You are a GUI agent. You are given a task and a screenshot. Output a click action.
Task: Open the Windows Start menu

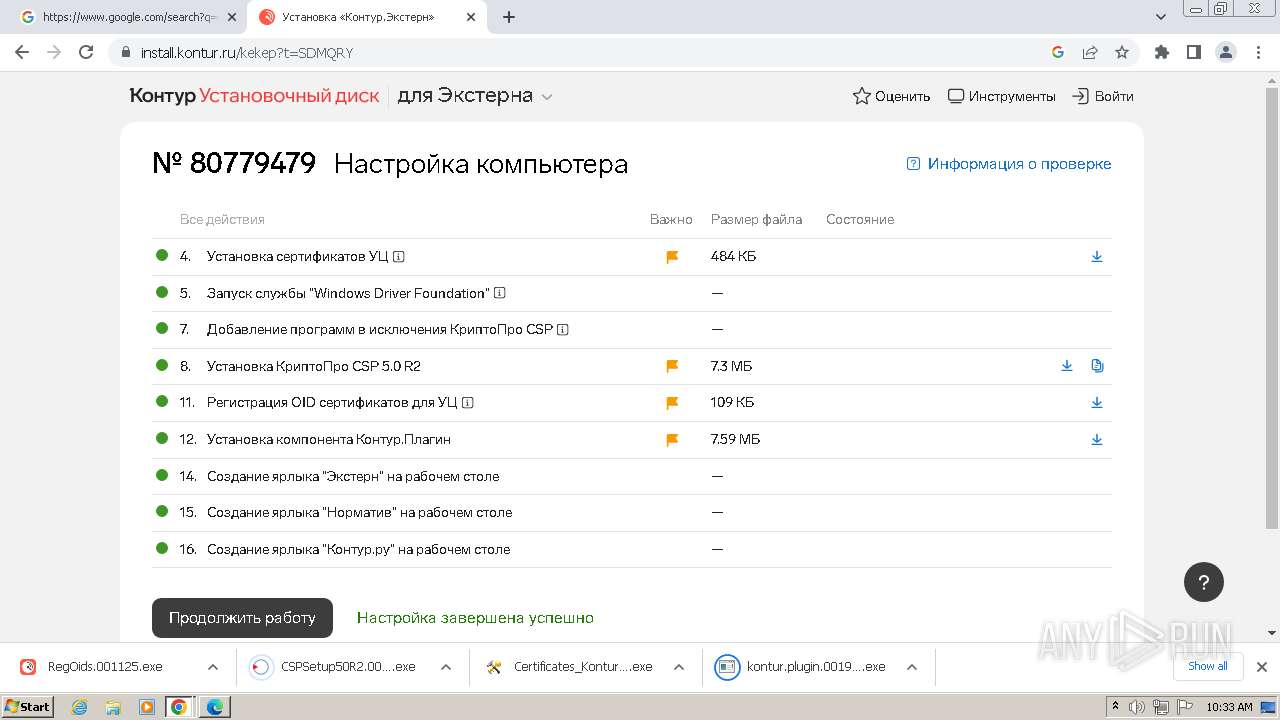point(27,707)
